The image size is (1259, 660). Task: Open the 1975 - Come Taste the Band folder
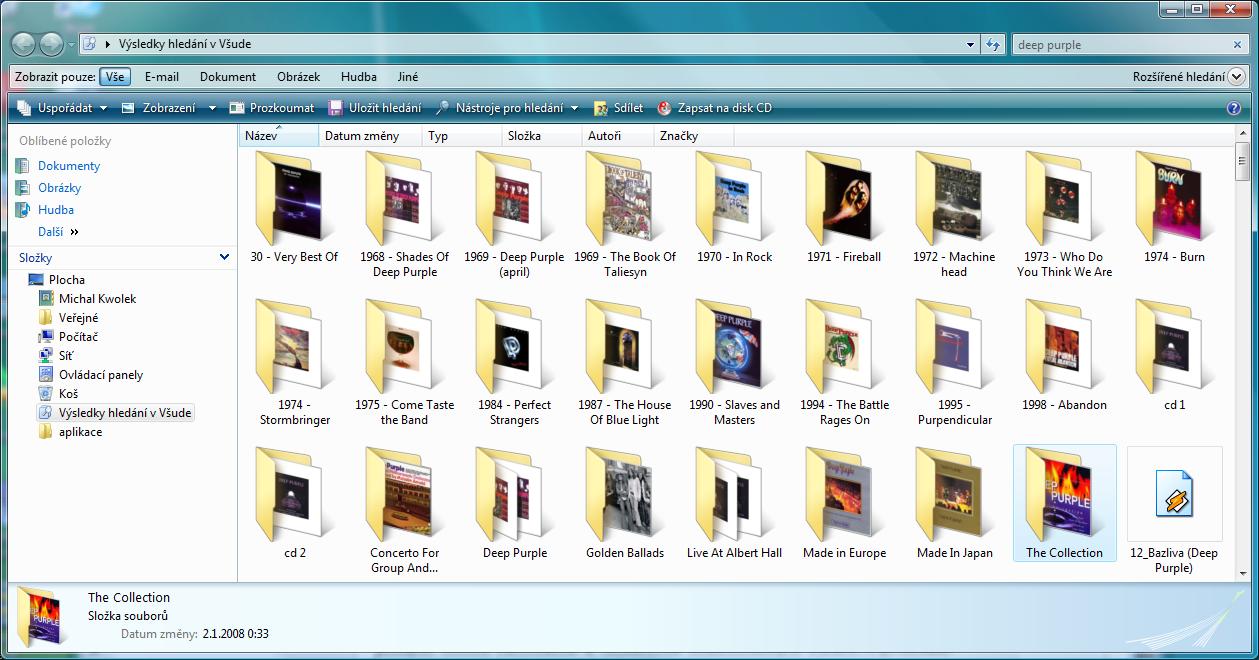[x=405, y=363]
